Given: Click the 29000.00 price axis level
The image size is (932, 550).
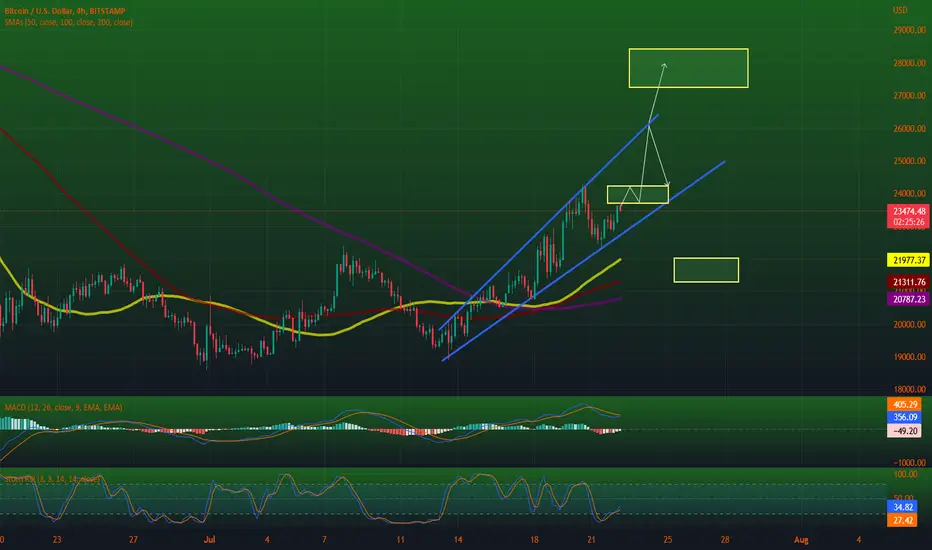Looking at the screenshot, I should coord(909,30).
